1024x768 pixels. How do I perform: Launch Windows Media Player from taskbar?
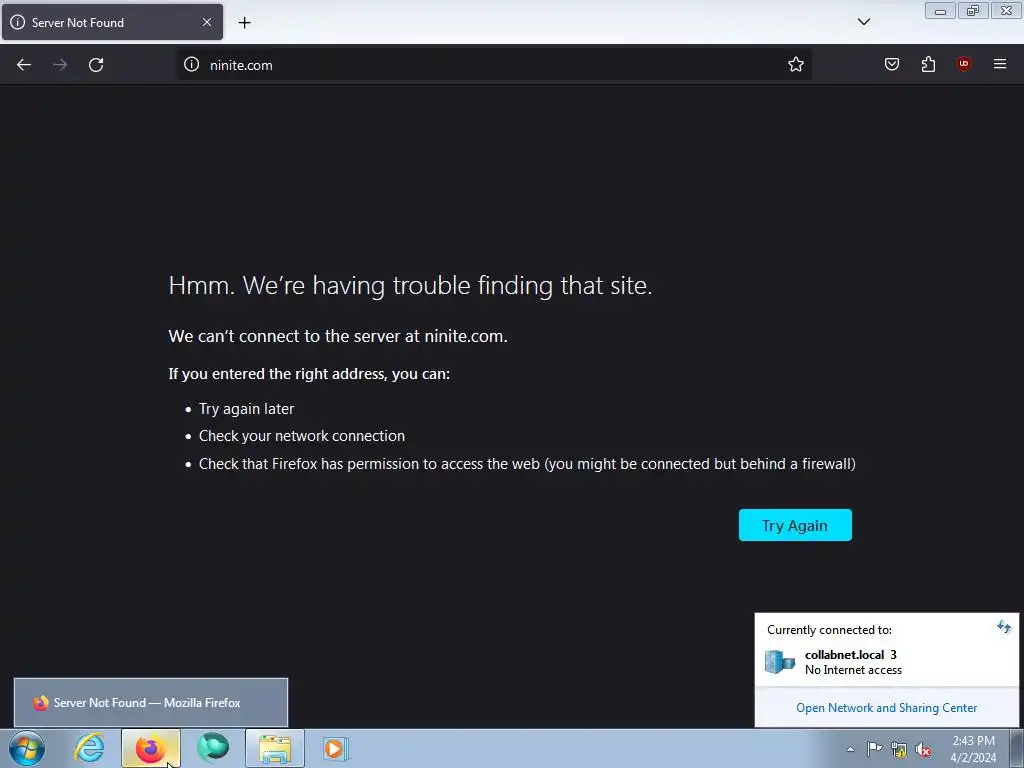tap(336, 748)
